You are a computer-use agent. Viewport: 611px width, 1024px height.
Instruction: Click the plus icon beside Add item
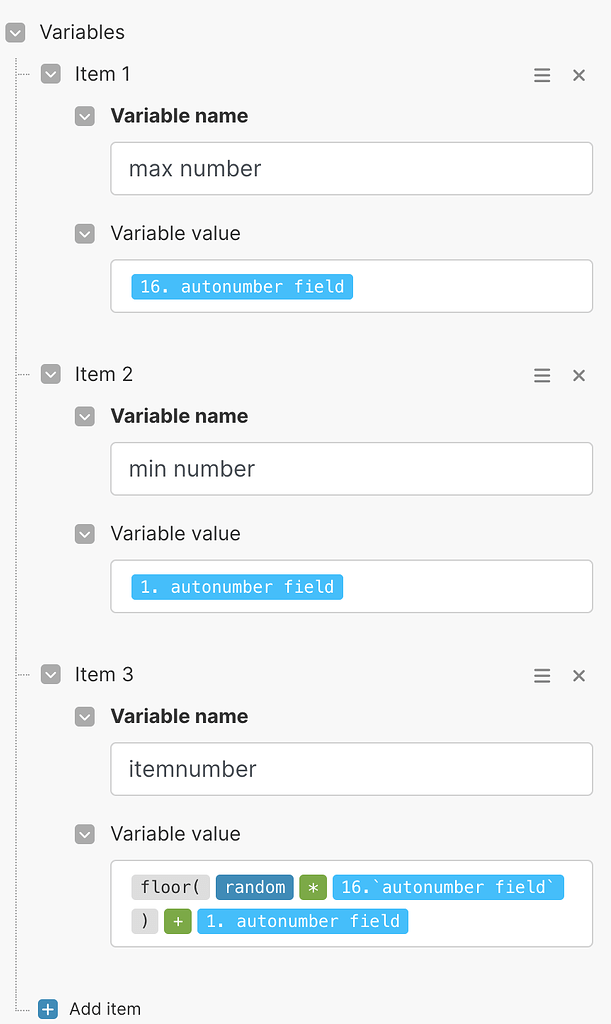pos(48,1009)
